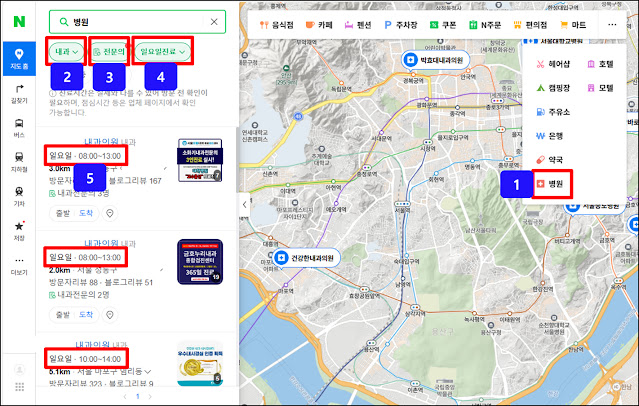
Task: Select the 버스 bus sidebar icon
Action: (x=19, y=128)
